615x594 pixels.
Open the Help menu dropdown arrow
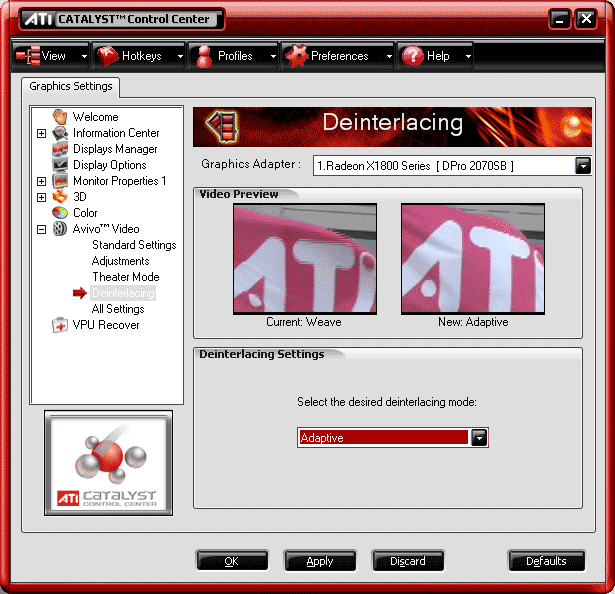[x=468, y=56]
